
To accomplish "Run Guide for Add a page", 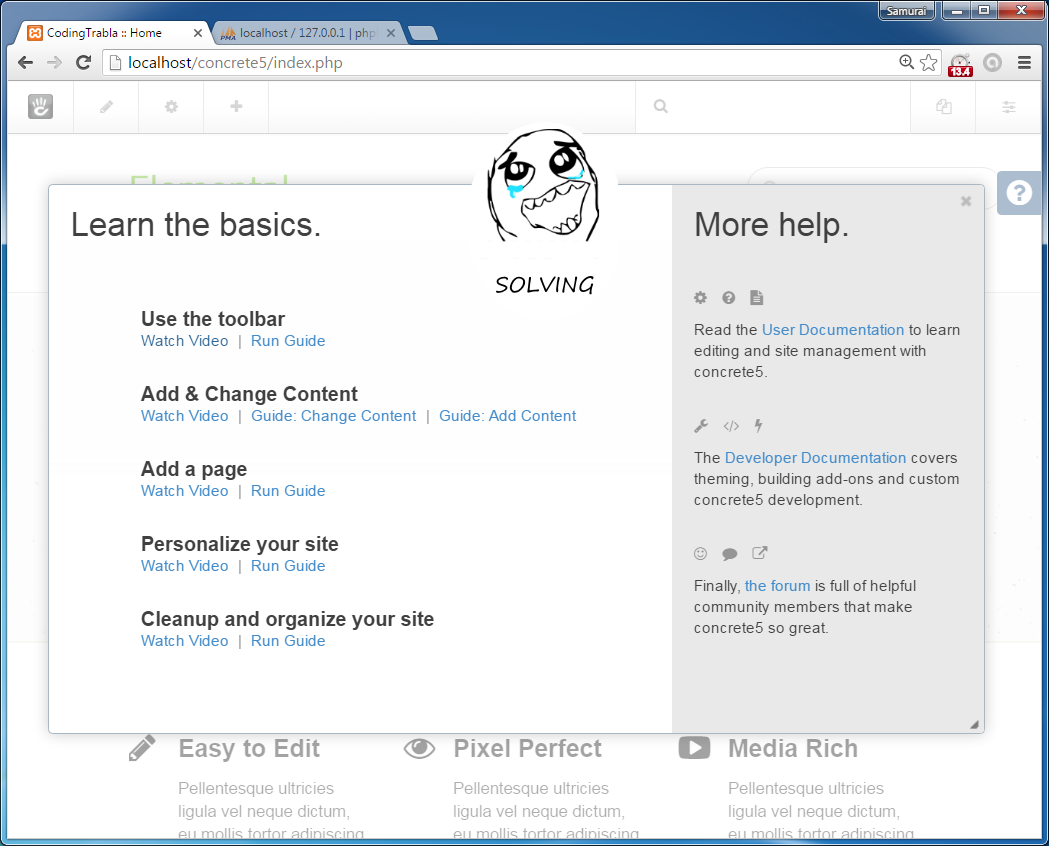I will pyautogui.click(x=288, y=491).
